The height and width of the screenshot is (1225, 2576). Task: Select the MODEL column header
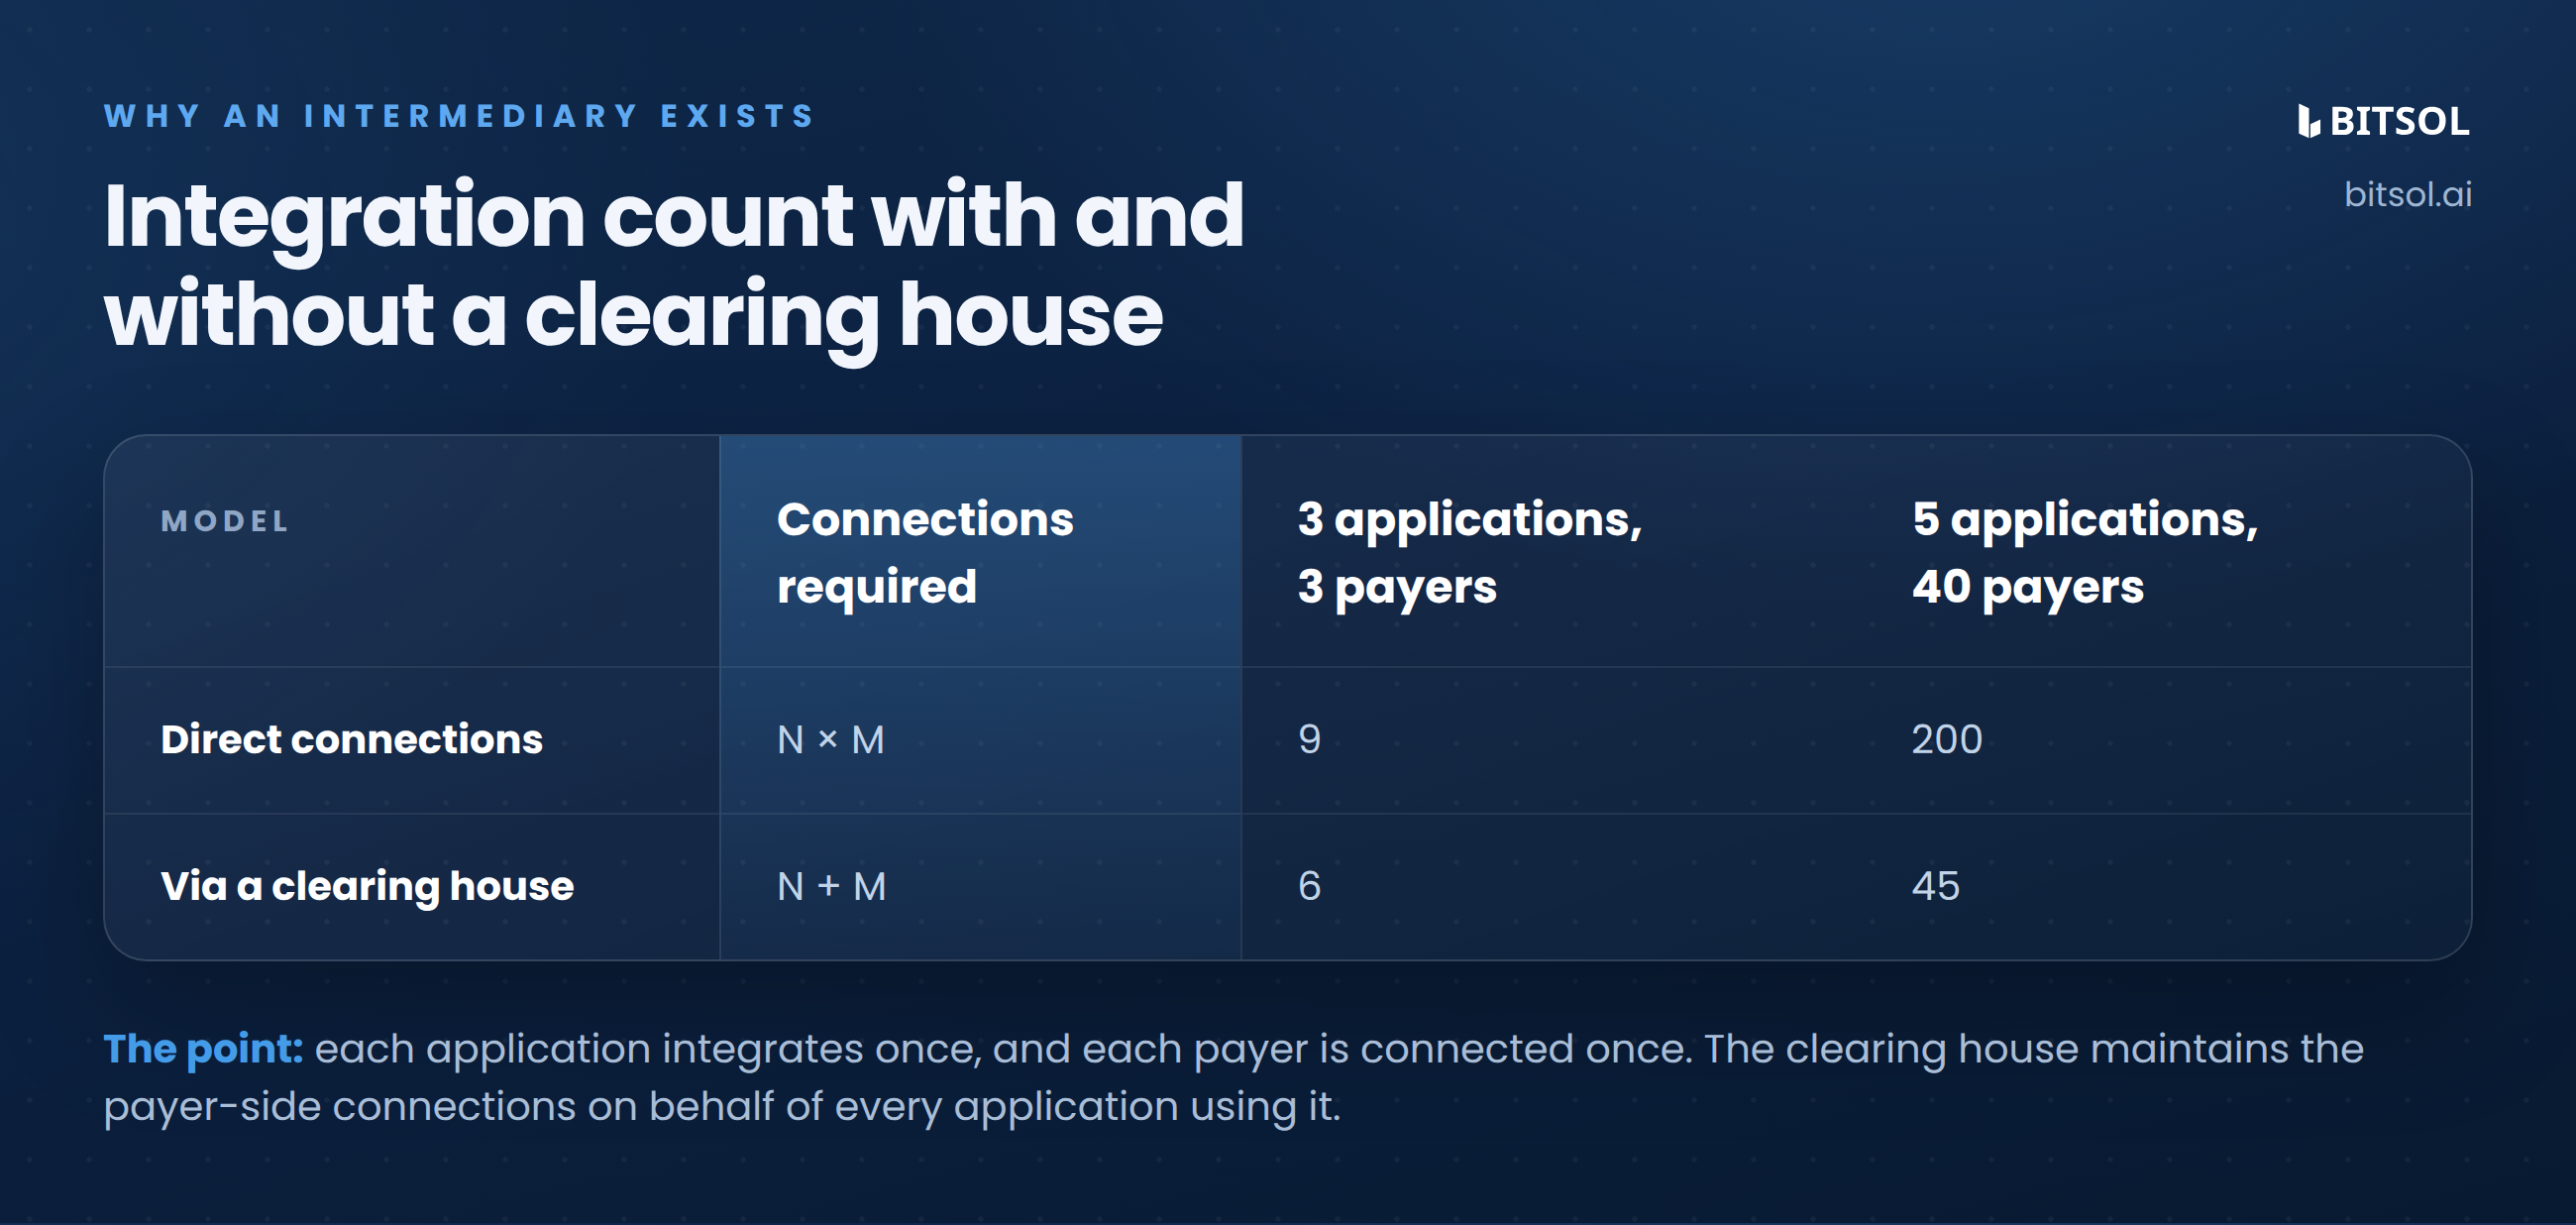pos(225,521)
